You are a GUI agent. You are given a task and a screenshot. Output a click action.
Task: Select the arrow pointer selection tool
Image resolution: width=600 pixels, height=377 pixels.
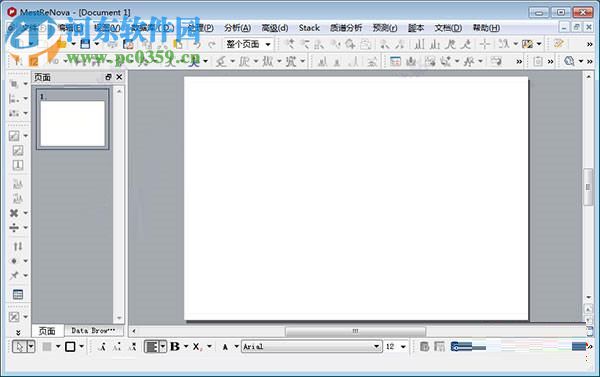coord(20,347)
